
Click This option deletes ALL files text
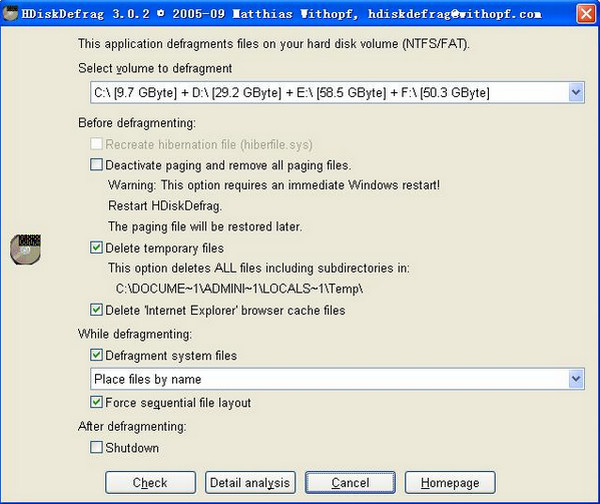(x=259, y=268)
